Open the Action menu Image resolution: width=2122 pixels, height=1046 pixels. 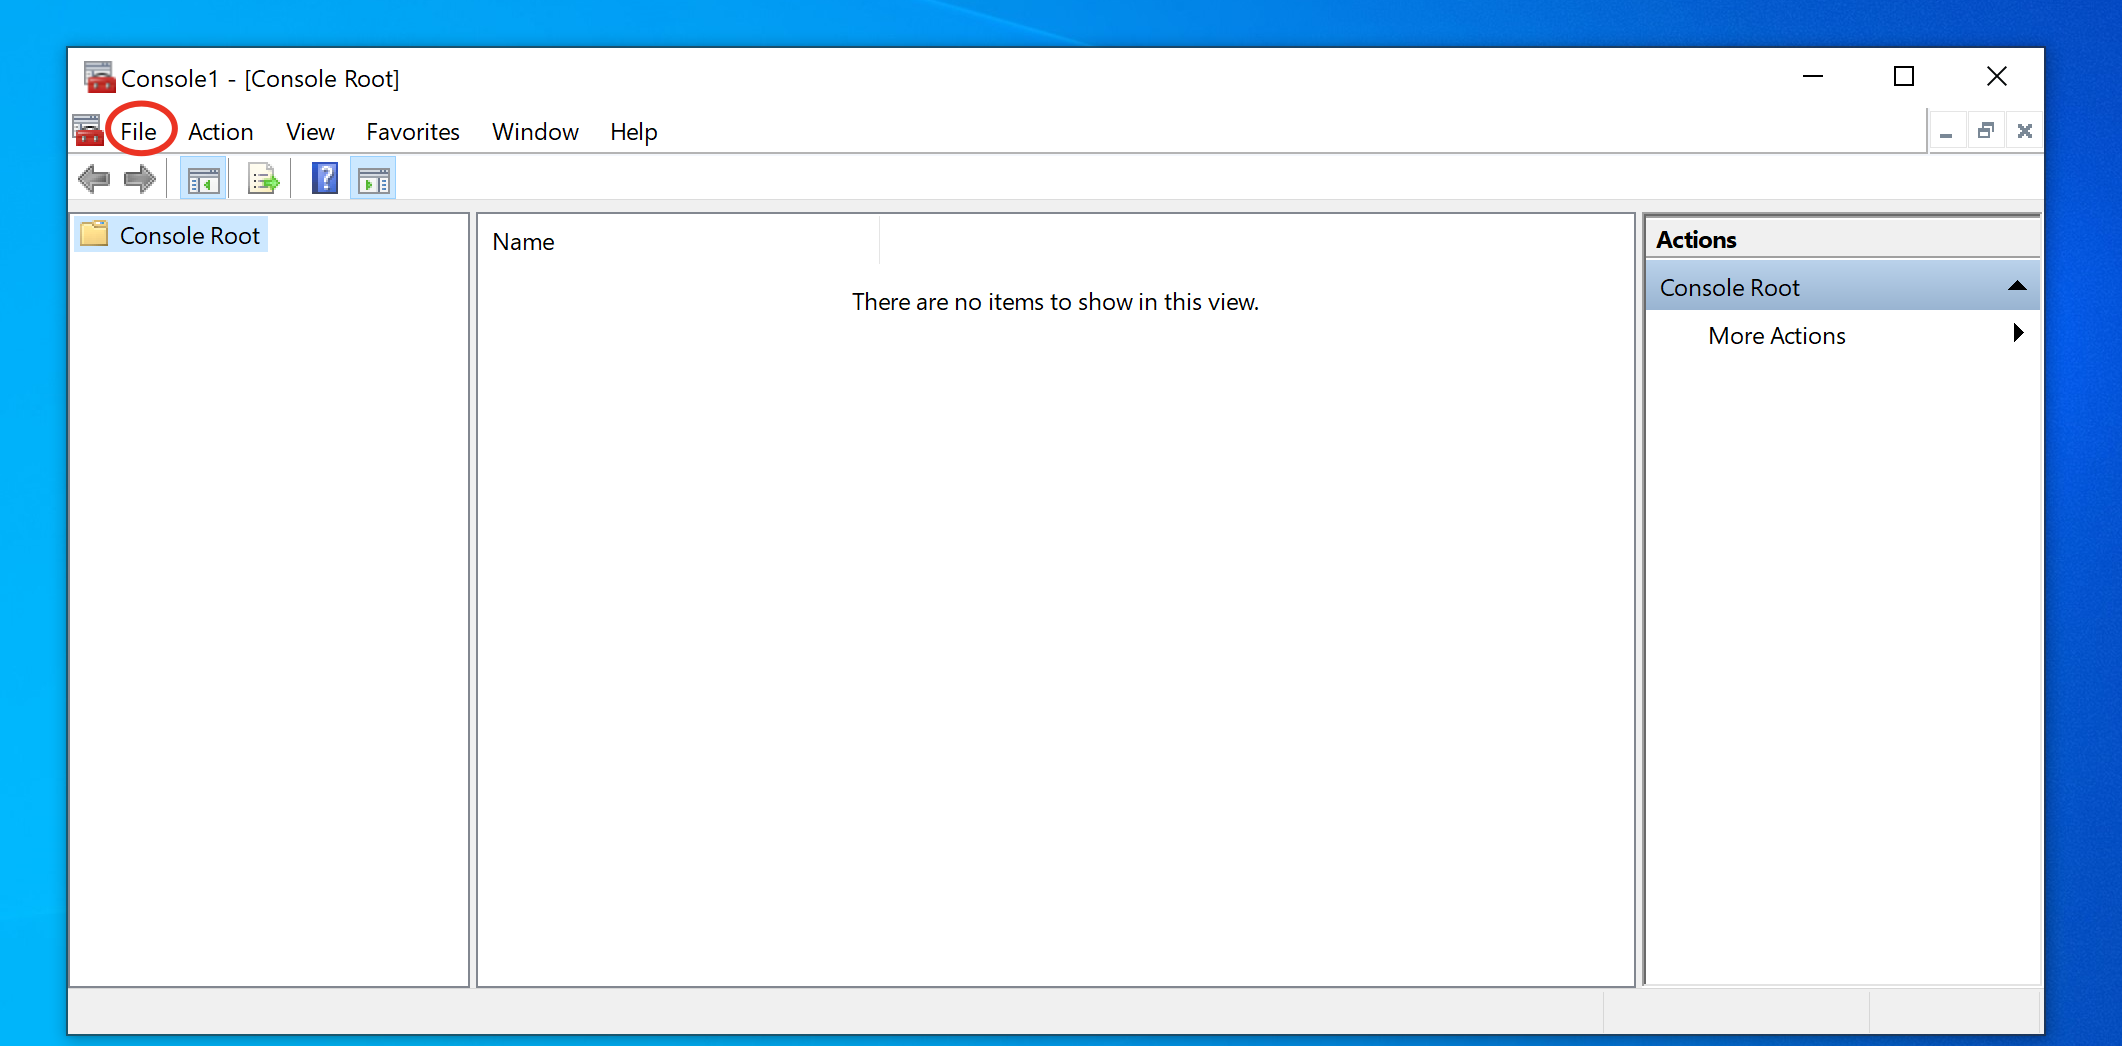(x=220, y=132)
